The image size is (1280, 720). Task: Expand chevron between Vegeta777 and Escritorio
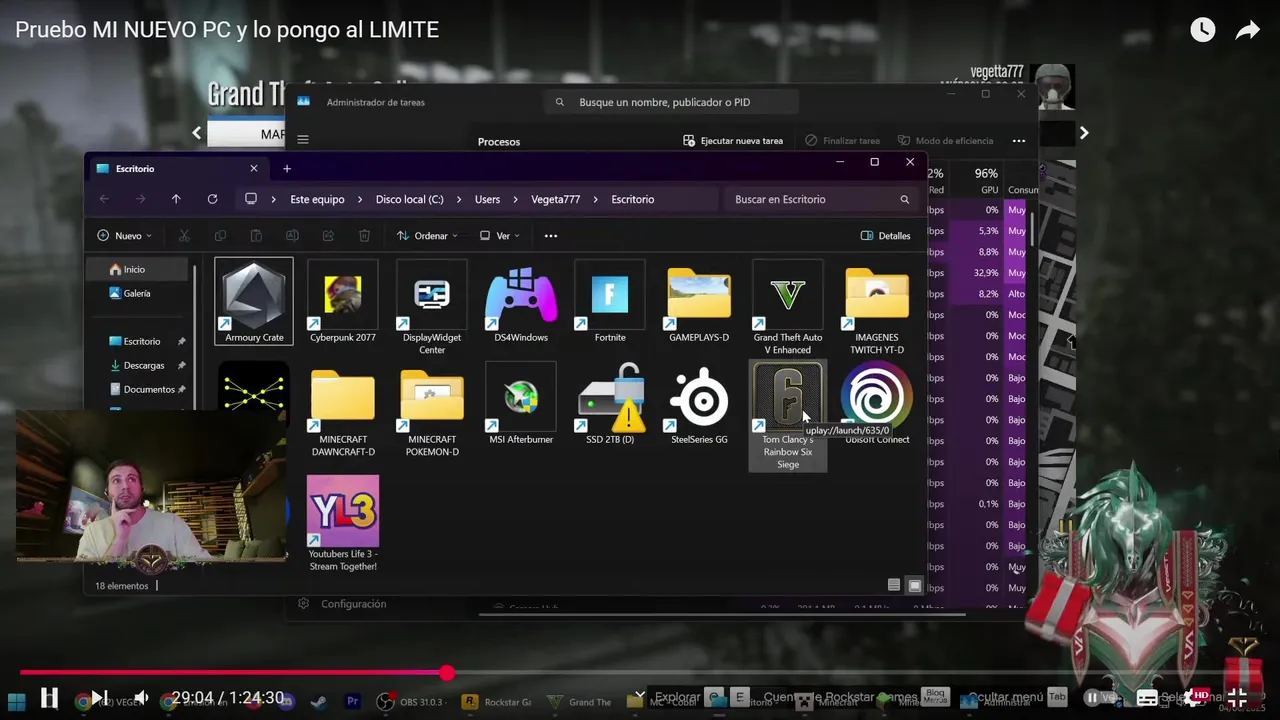(596, 199)
